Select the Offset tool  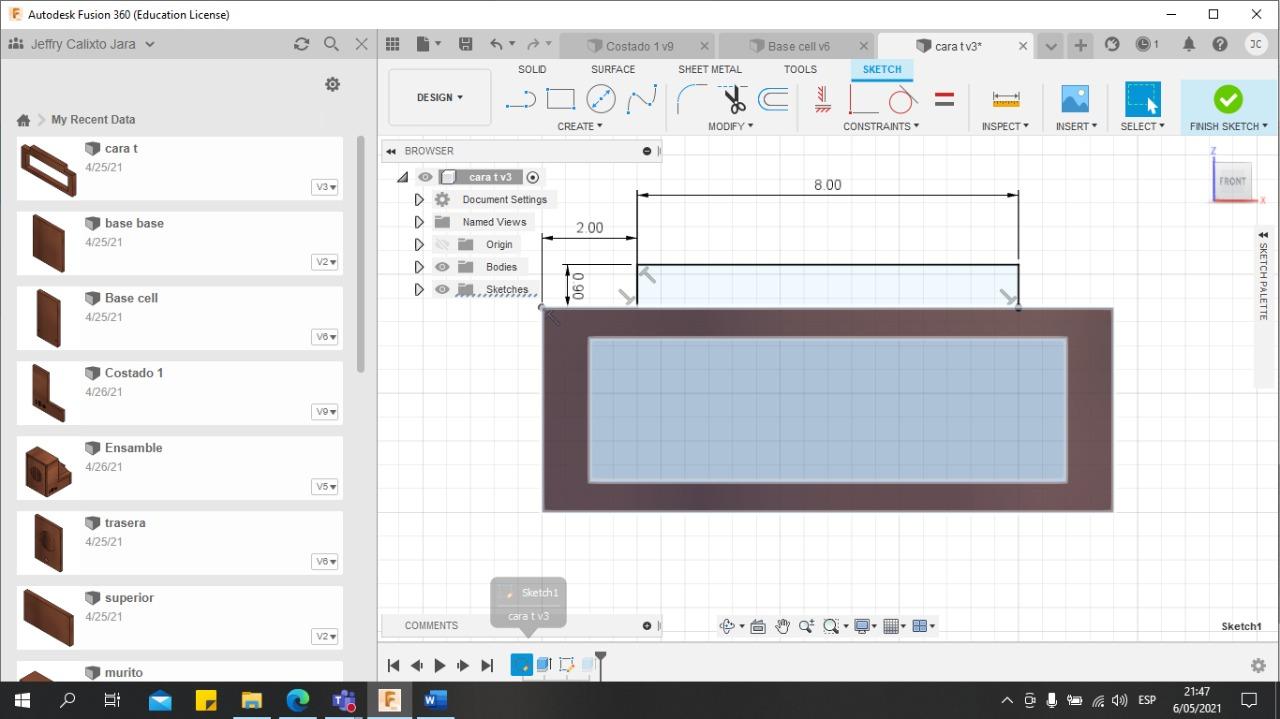[773, 99]
